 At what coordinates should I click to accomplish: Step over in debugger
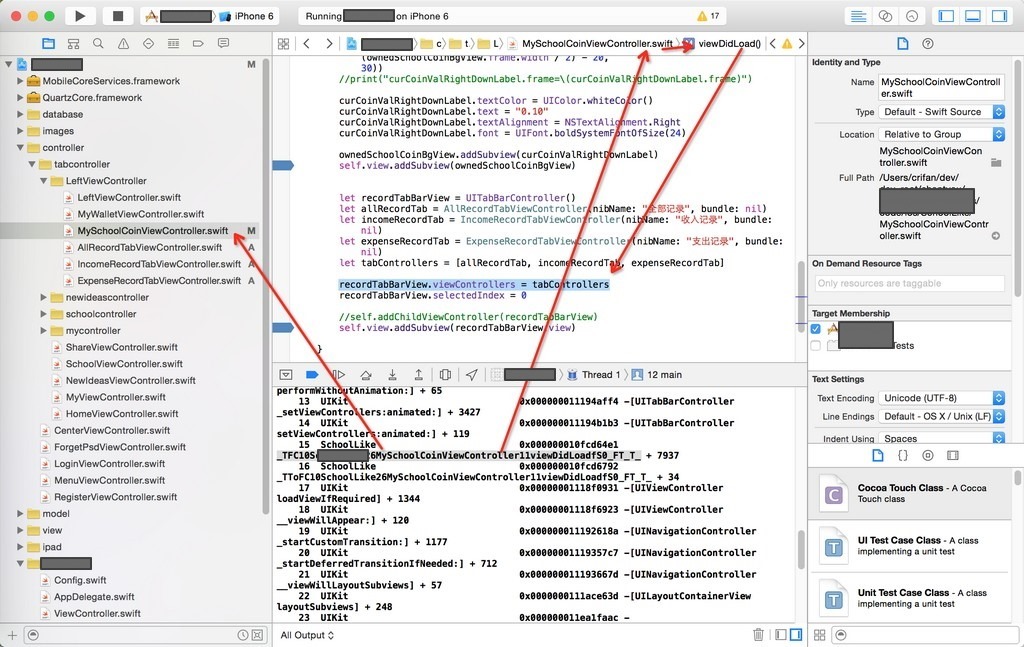(x=366, y=375)
